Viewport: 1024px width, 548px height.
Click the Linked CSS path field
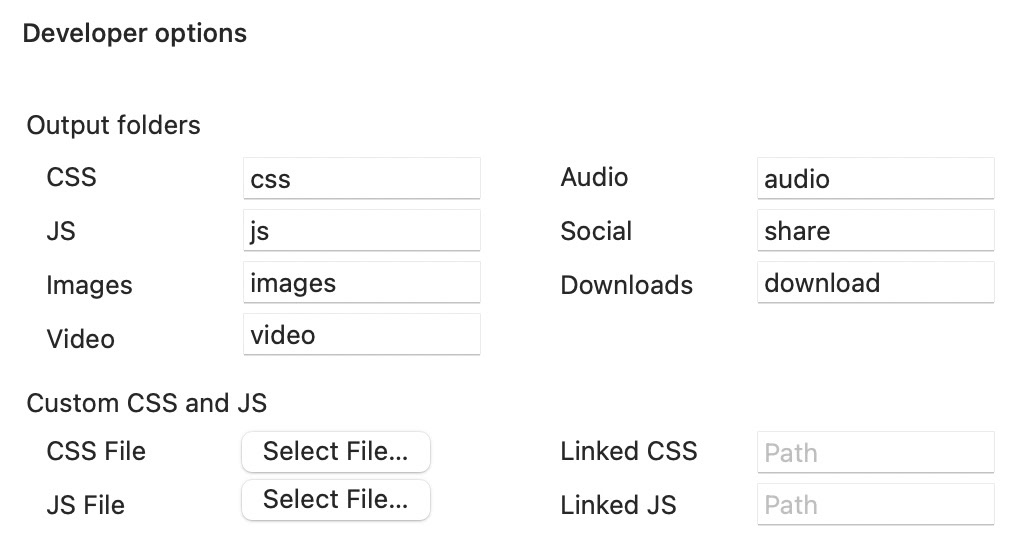(x=875, y=453)
